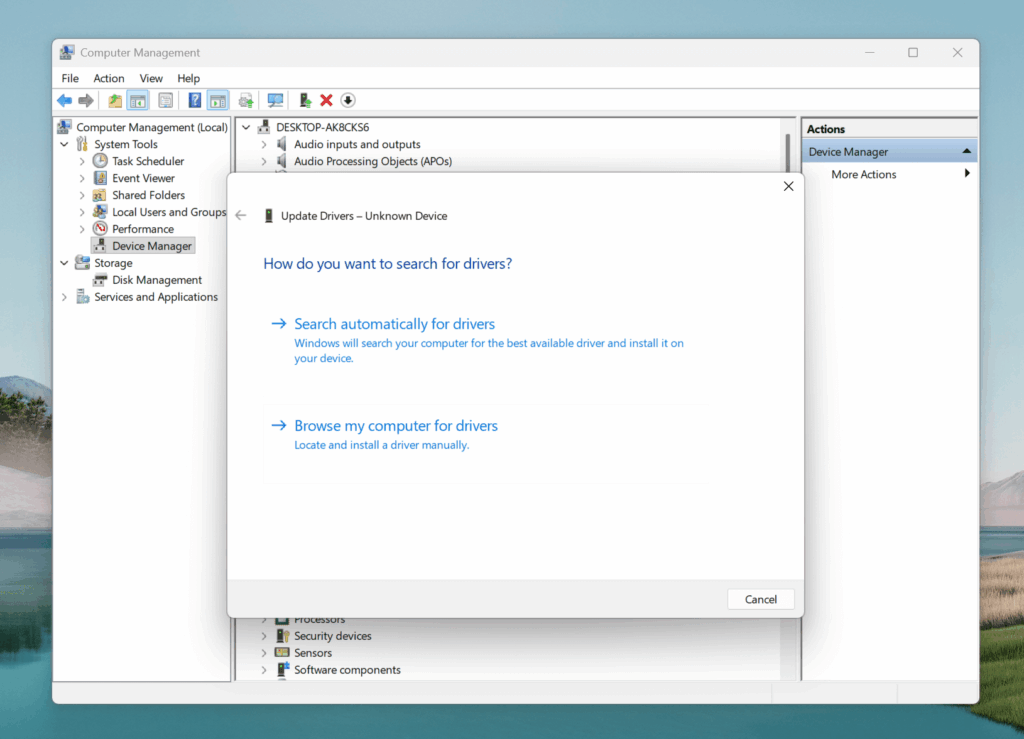
Task: Click the red X uninstall device icon
Action: point(326,100)
